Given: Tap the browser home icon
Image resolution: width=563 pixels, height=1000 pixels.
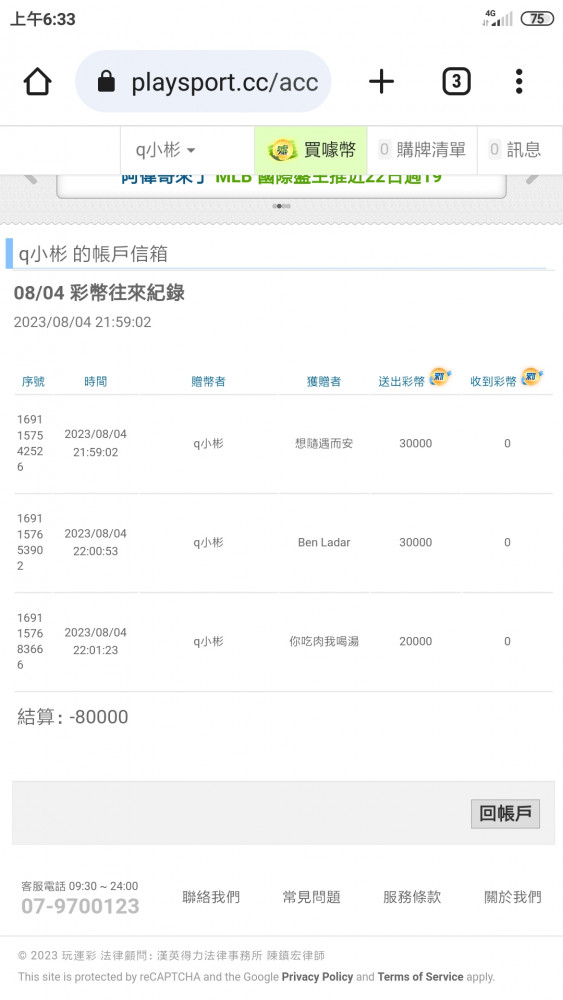Looking at the screenshot, I should (38, 82).
